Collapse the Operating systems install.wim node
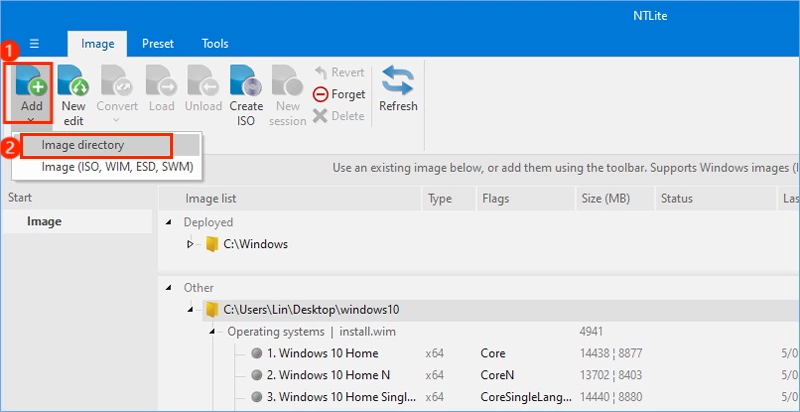 pos(213,332)
